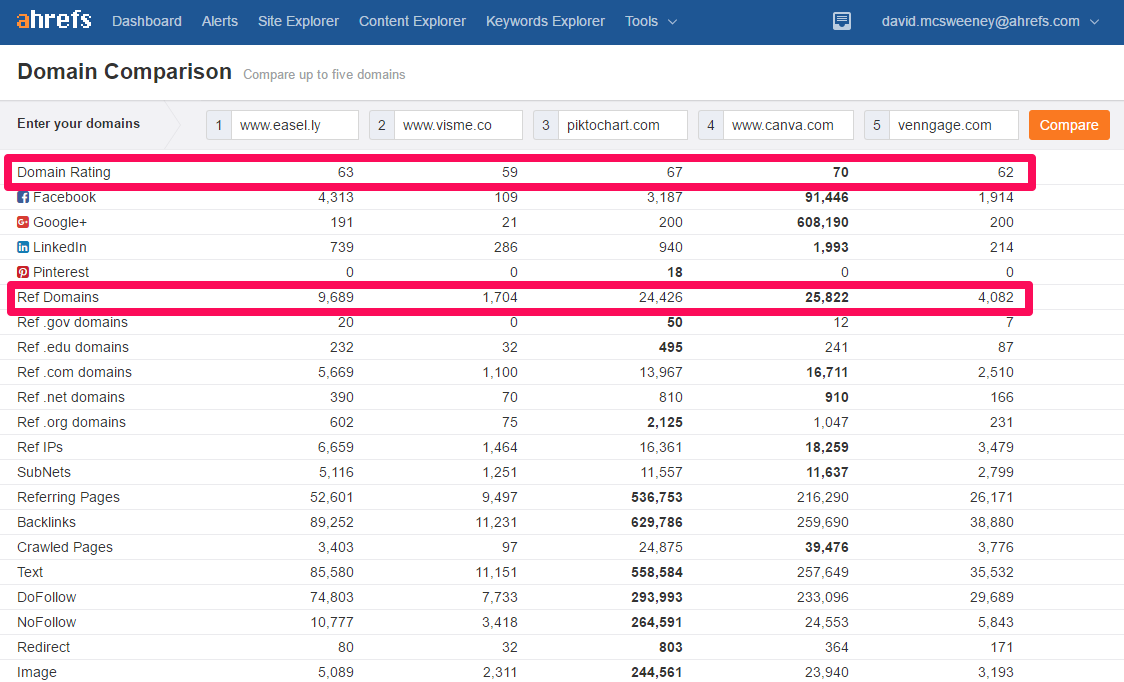This screenshot has width=1124, height=682.
Task: Expand the Tools dropdown menu
Action: tap(650, 22)
